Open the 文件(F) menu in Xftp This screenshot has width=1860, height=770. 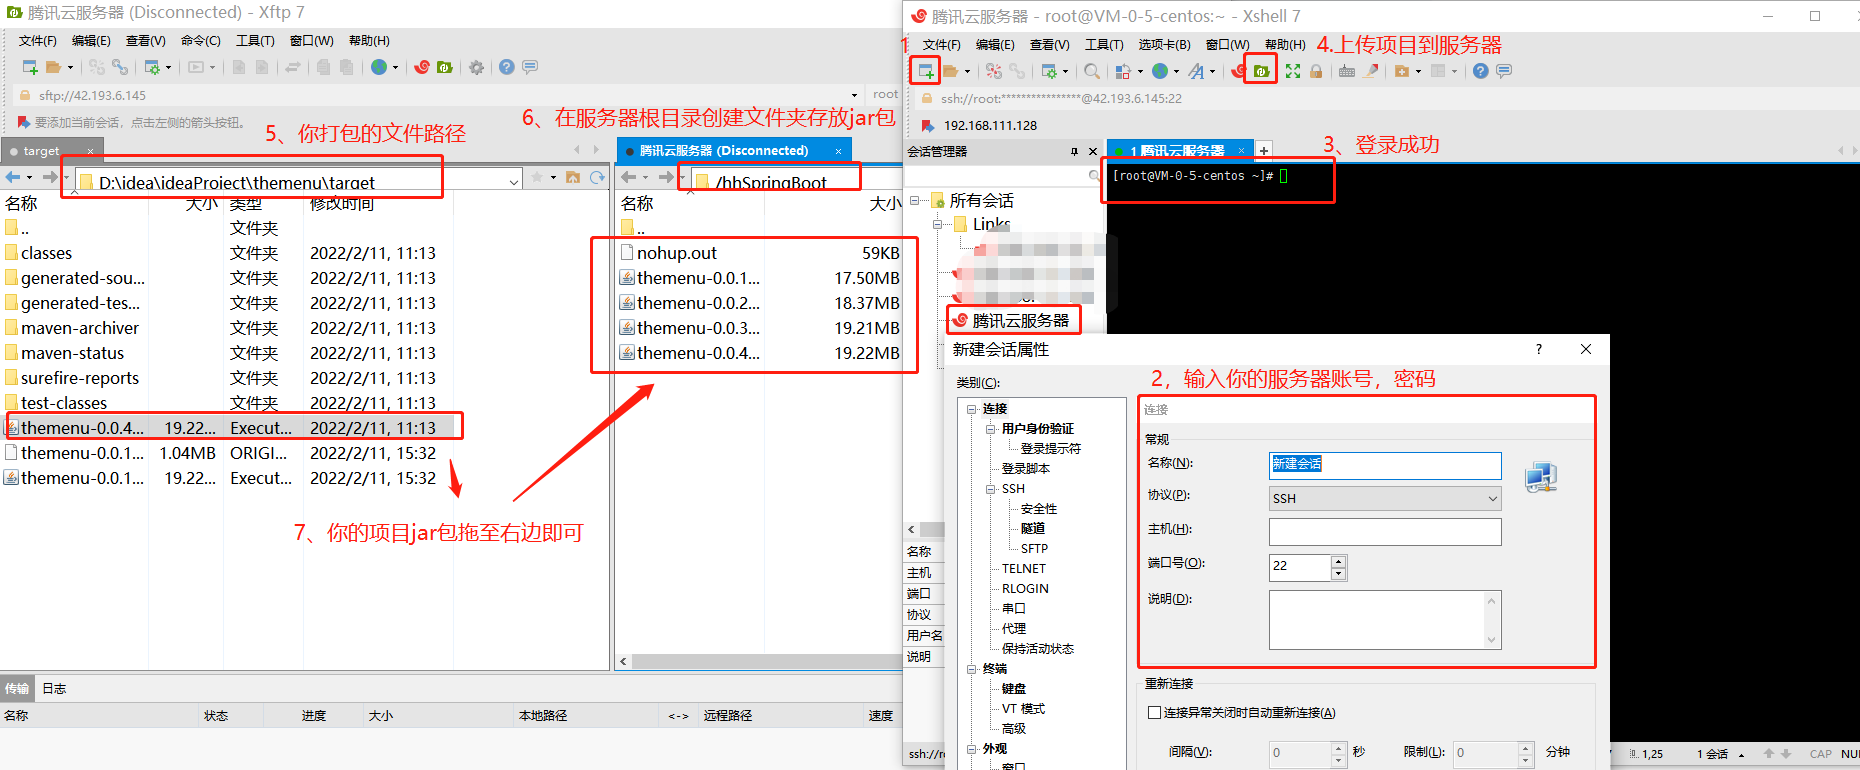pyautogui.click(x=38, y=41)
